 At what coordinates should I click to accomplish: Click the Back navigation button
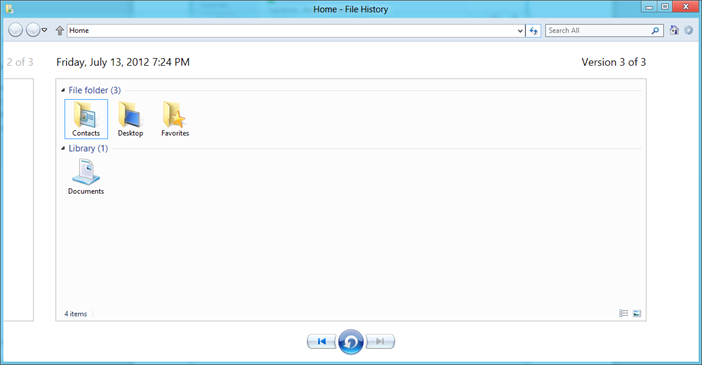[x=16, y=30]
